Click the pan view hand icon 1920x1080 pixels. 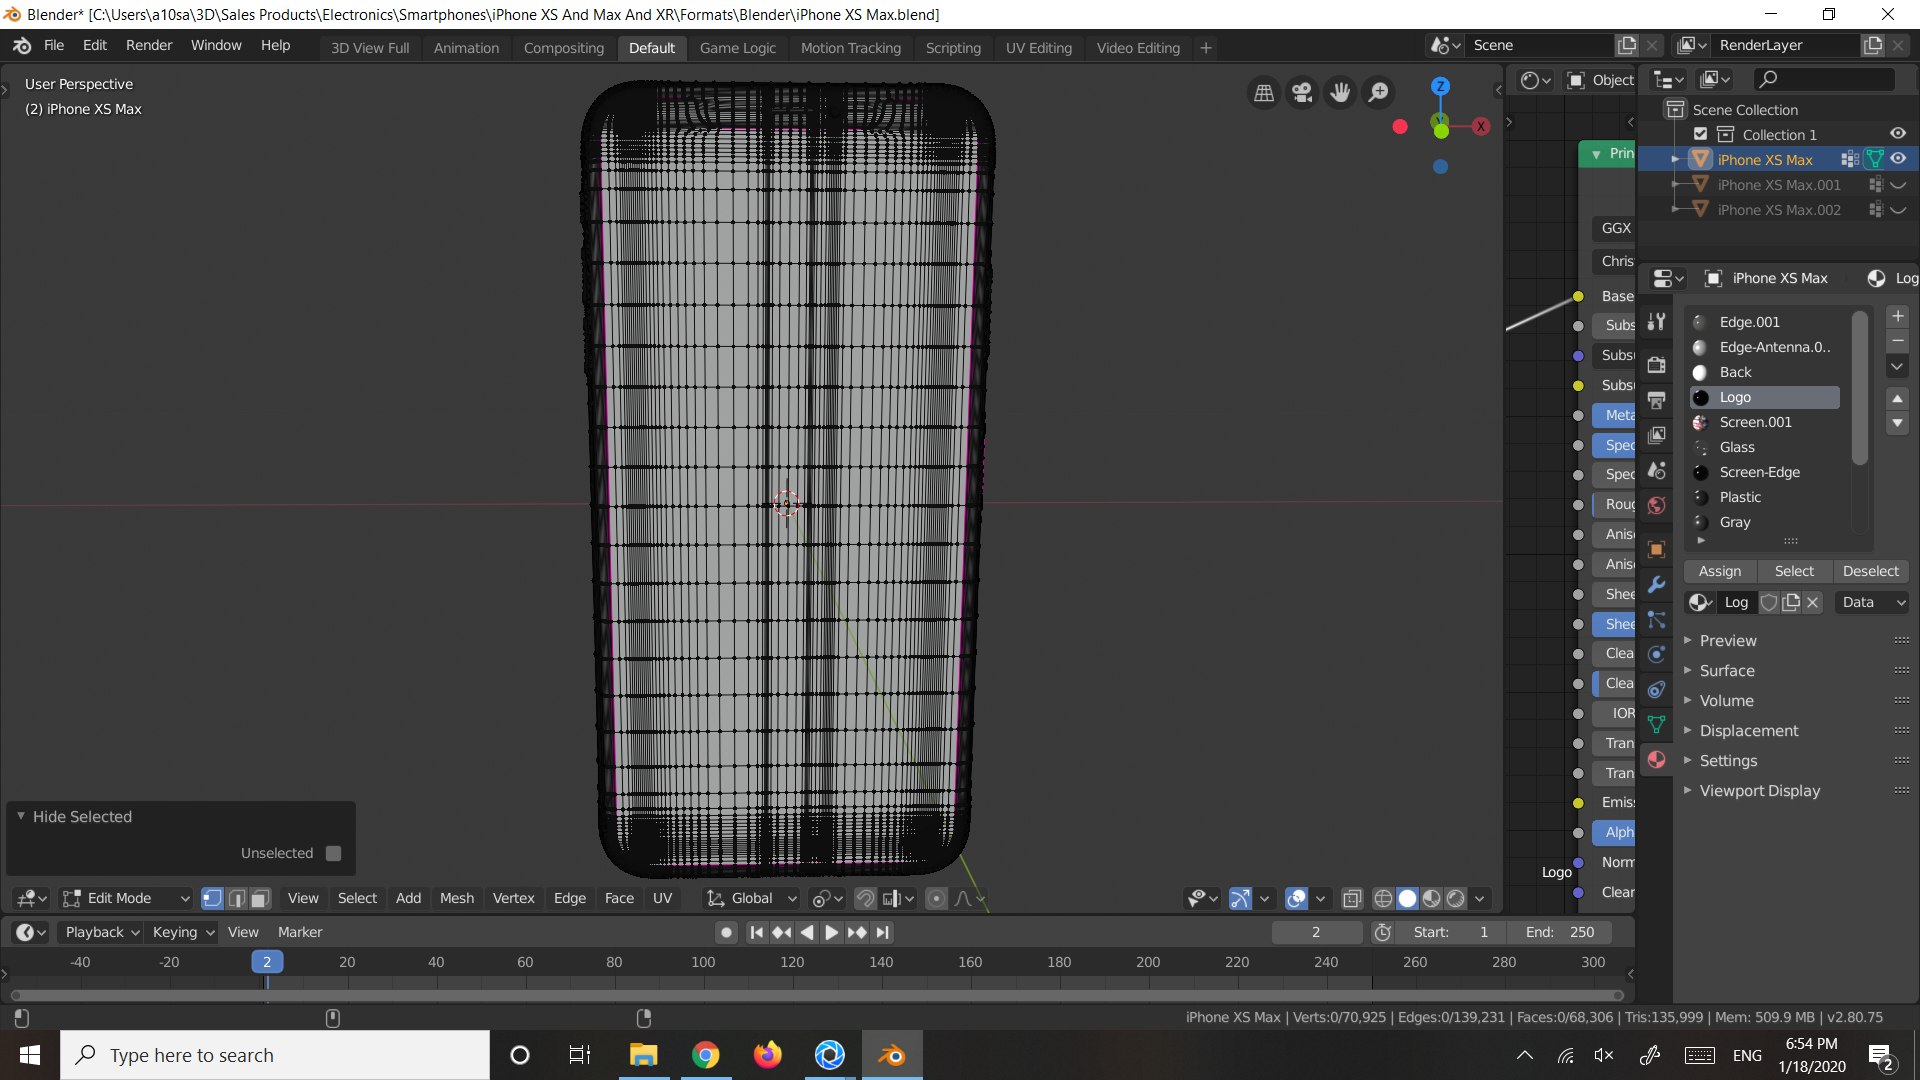pyautogui.click(x=1340, y=93)
